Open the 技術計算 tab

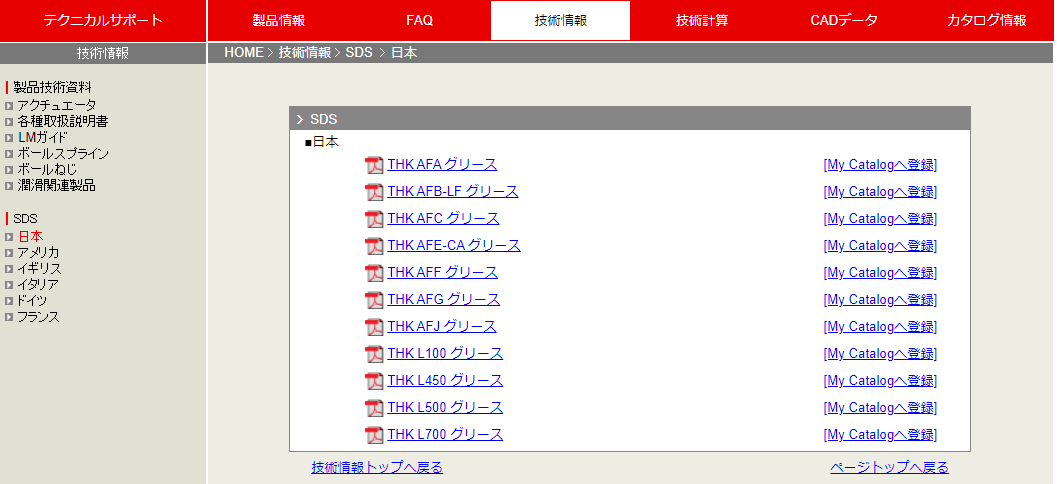(702, 20)
